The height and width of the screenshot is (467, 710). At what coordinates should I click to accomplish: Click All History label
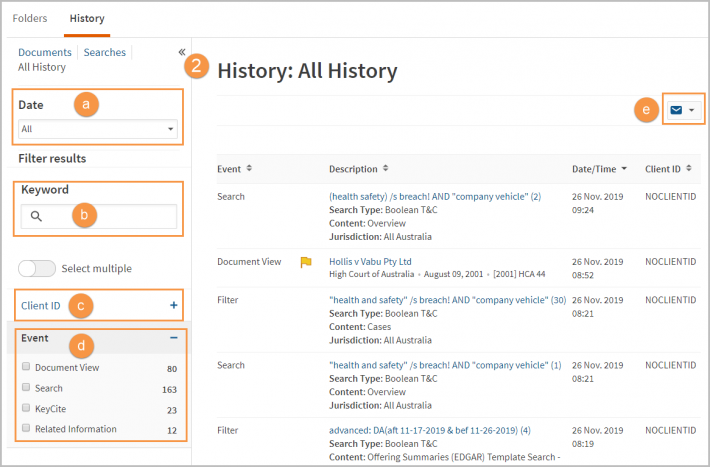click(x=42, y=67)
